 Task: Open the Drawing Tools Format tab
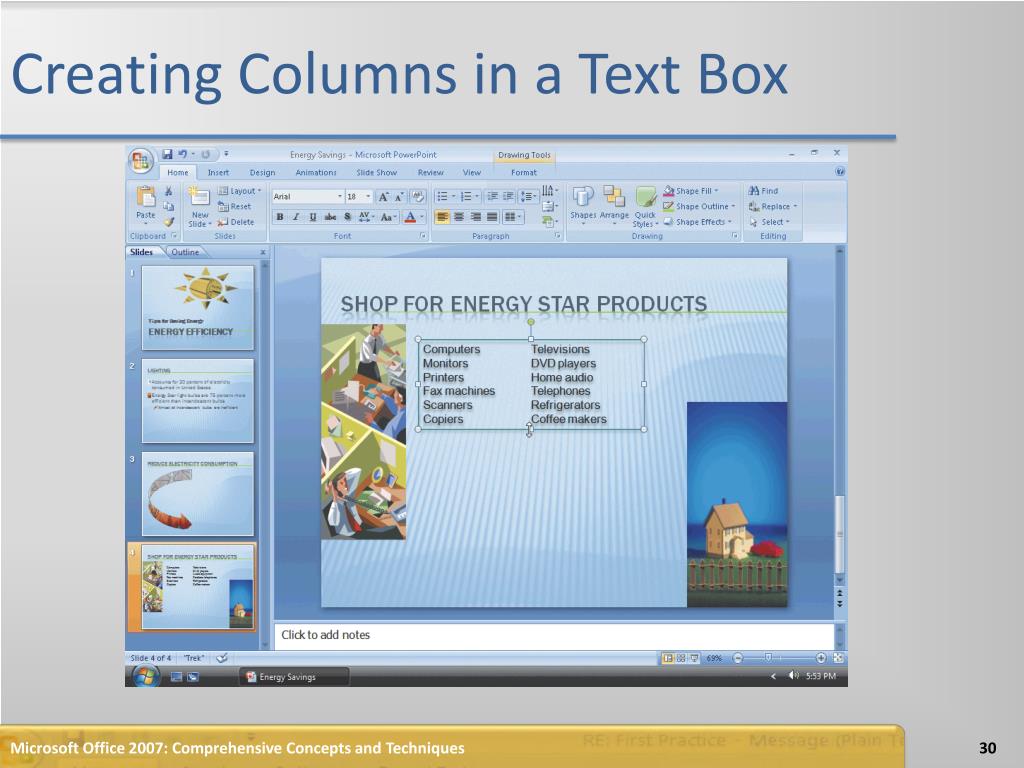[524, 172]
